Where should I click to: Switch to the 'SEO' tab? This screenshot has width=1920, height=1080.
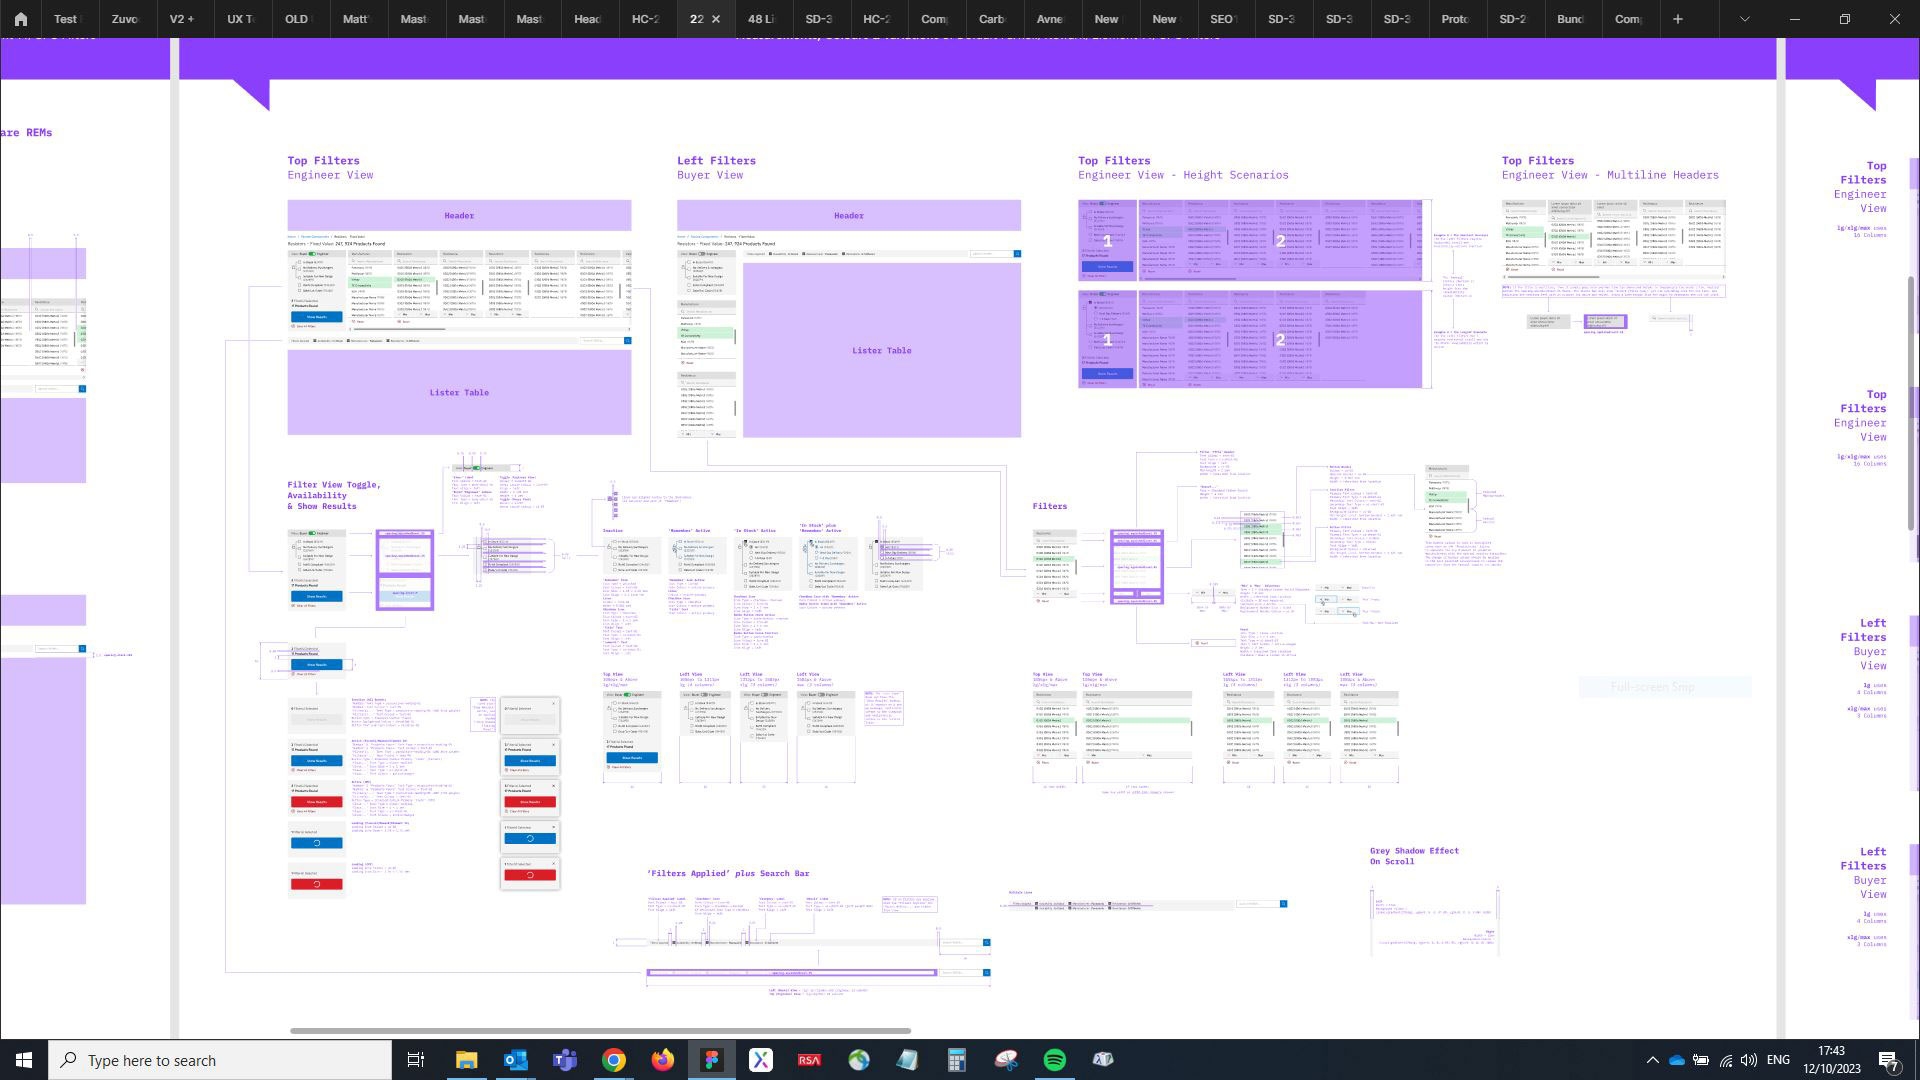[x=1222, y=19]
